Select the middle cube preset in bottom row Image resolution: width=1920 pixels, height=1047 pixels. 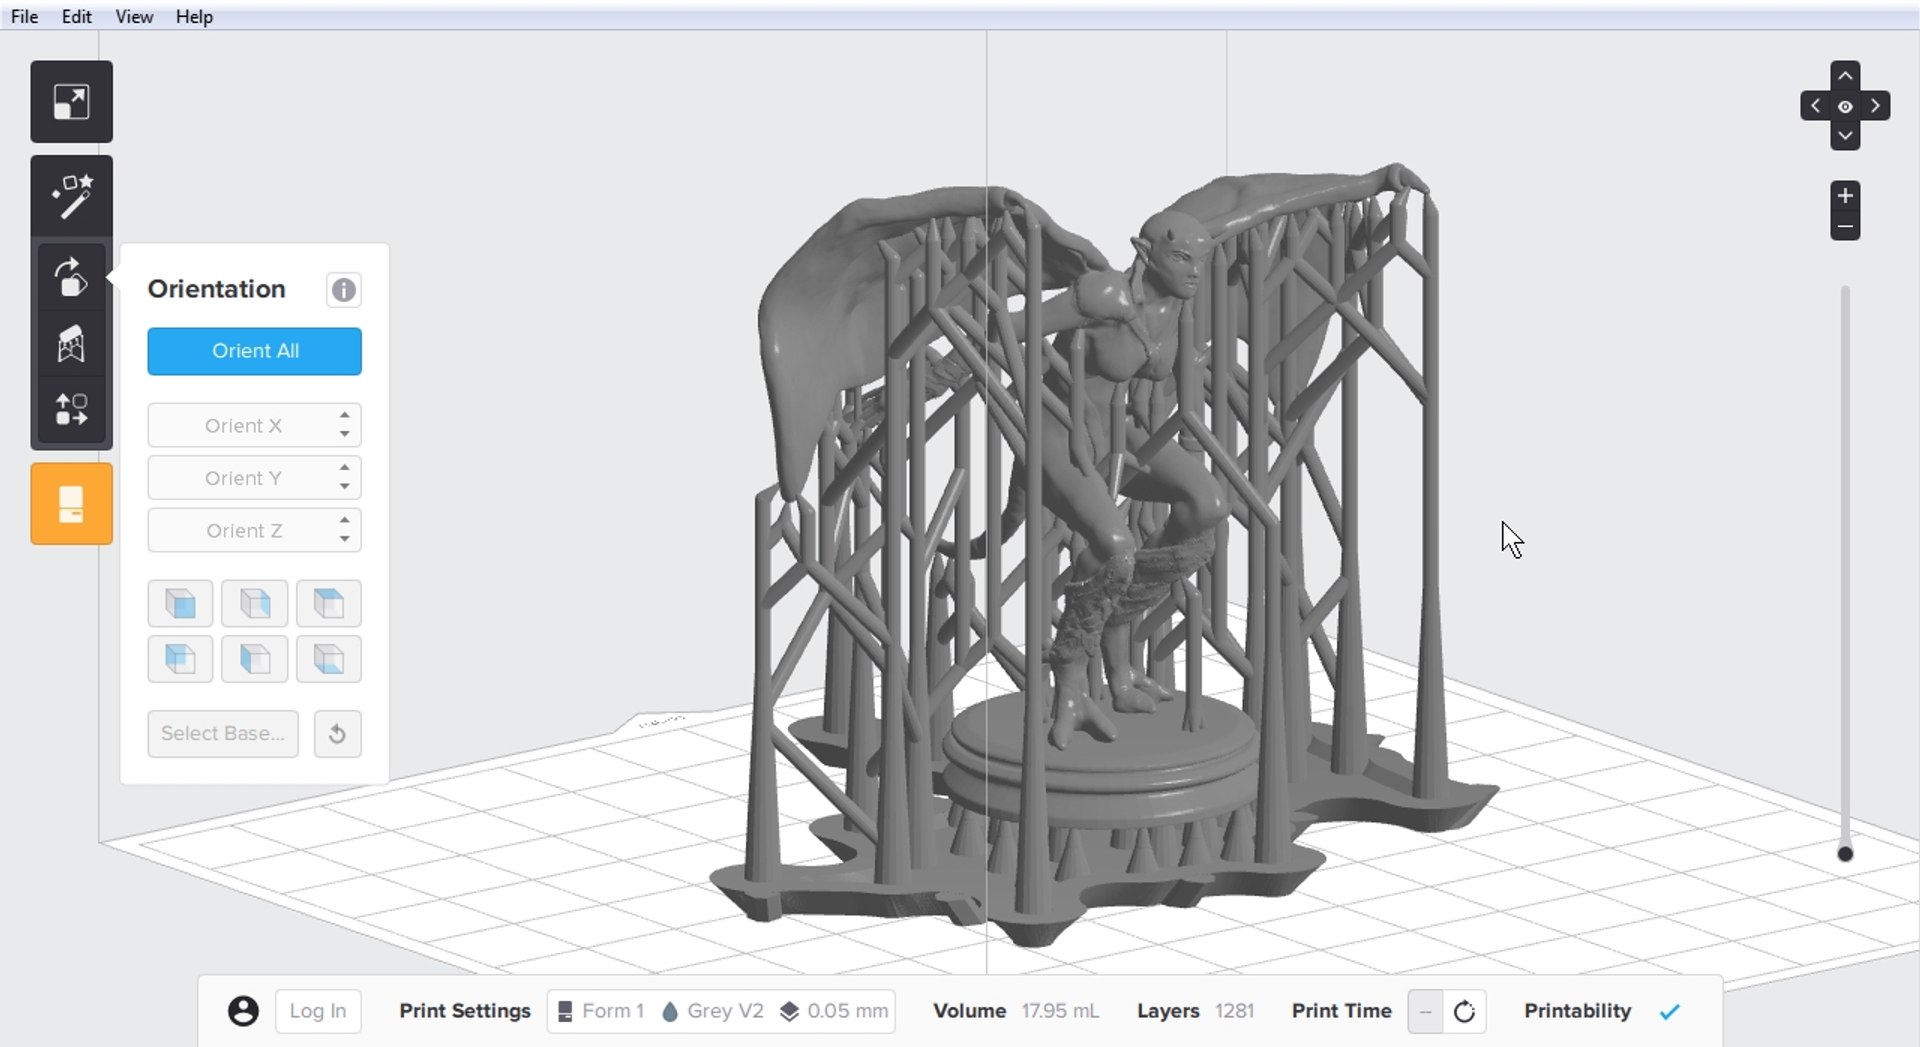pyautogui.click(x=255, y=659)
